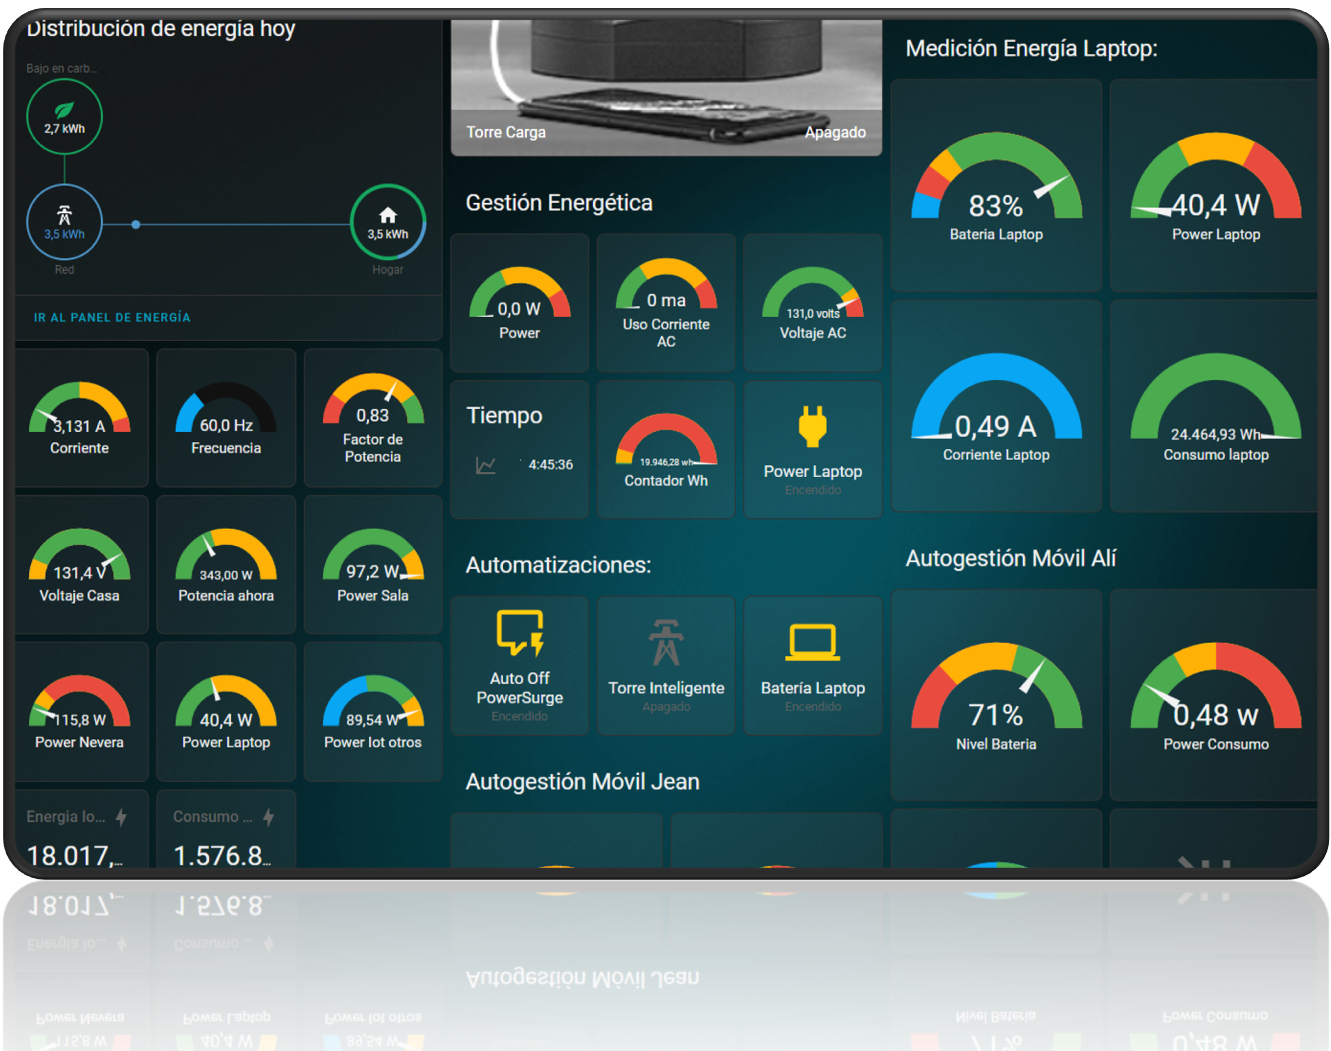Image resolution: width=1331 pixels, height=1051 pixels.
Task: Select the Red grid 3,5 kWh circle
Action: 64,222
